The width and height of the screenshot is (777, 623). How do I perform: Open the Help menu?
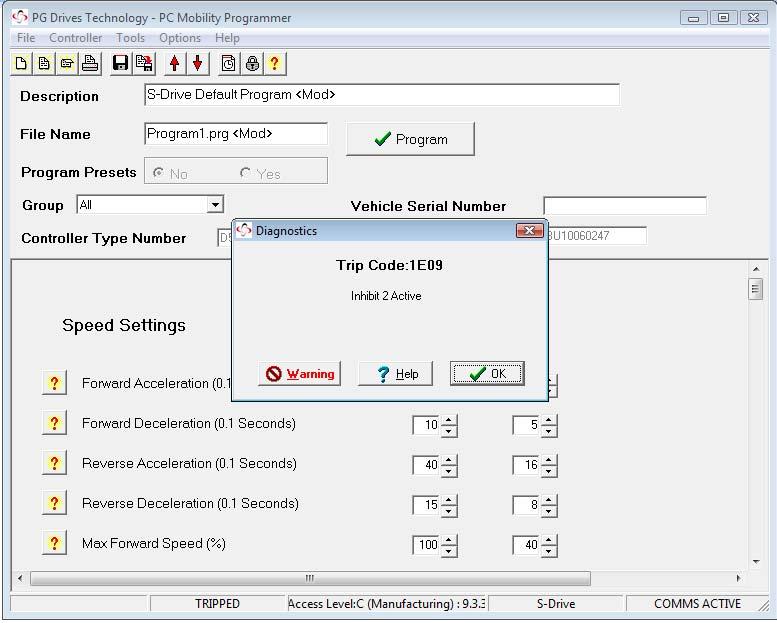[227, 38]
